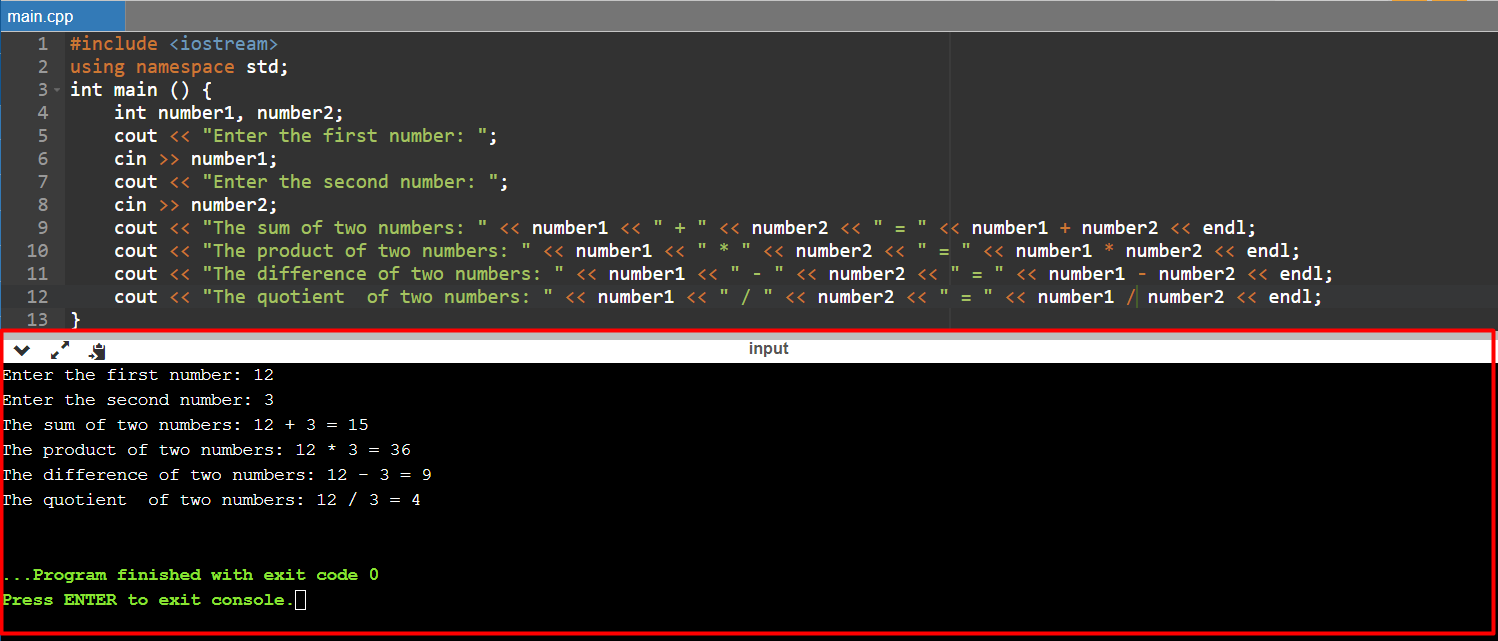Screen dimensions: 1498x641
Task: Switch to the main.cpp file tab
Action: (41, 17)
